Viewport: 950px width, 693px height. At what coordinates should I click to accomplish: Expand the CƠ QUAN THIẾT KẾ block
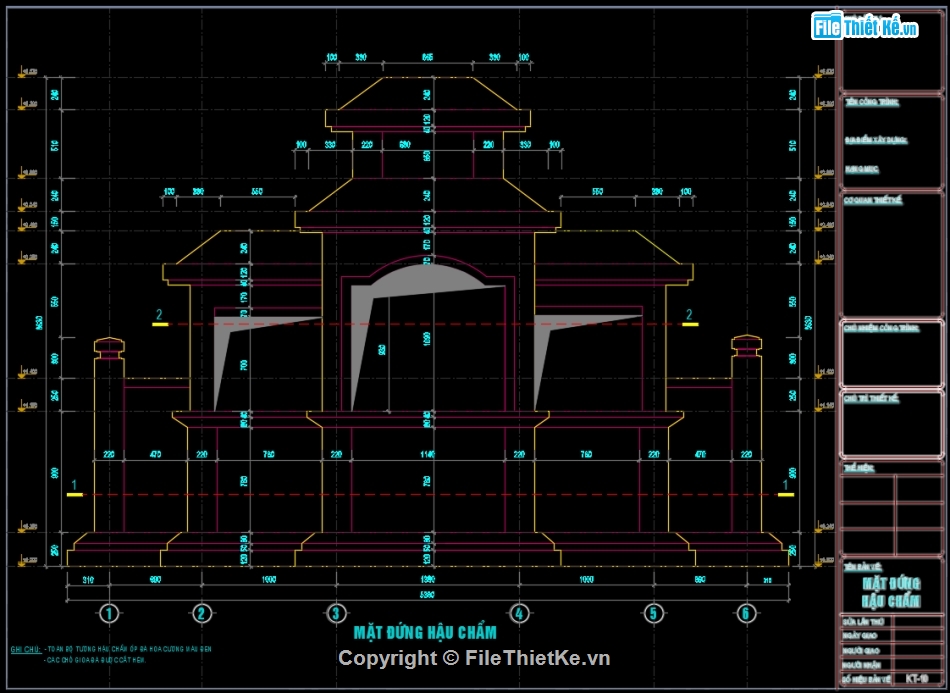coord(875,200)
